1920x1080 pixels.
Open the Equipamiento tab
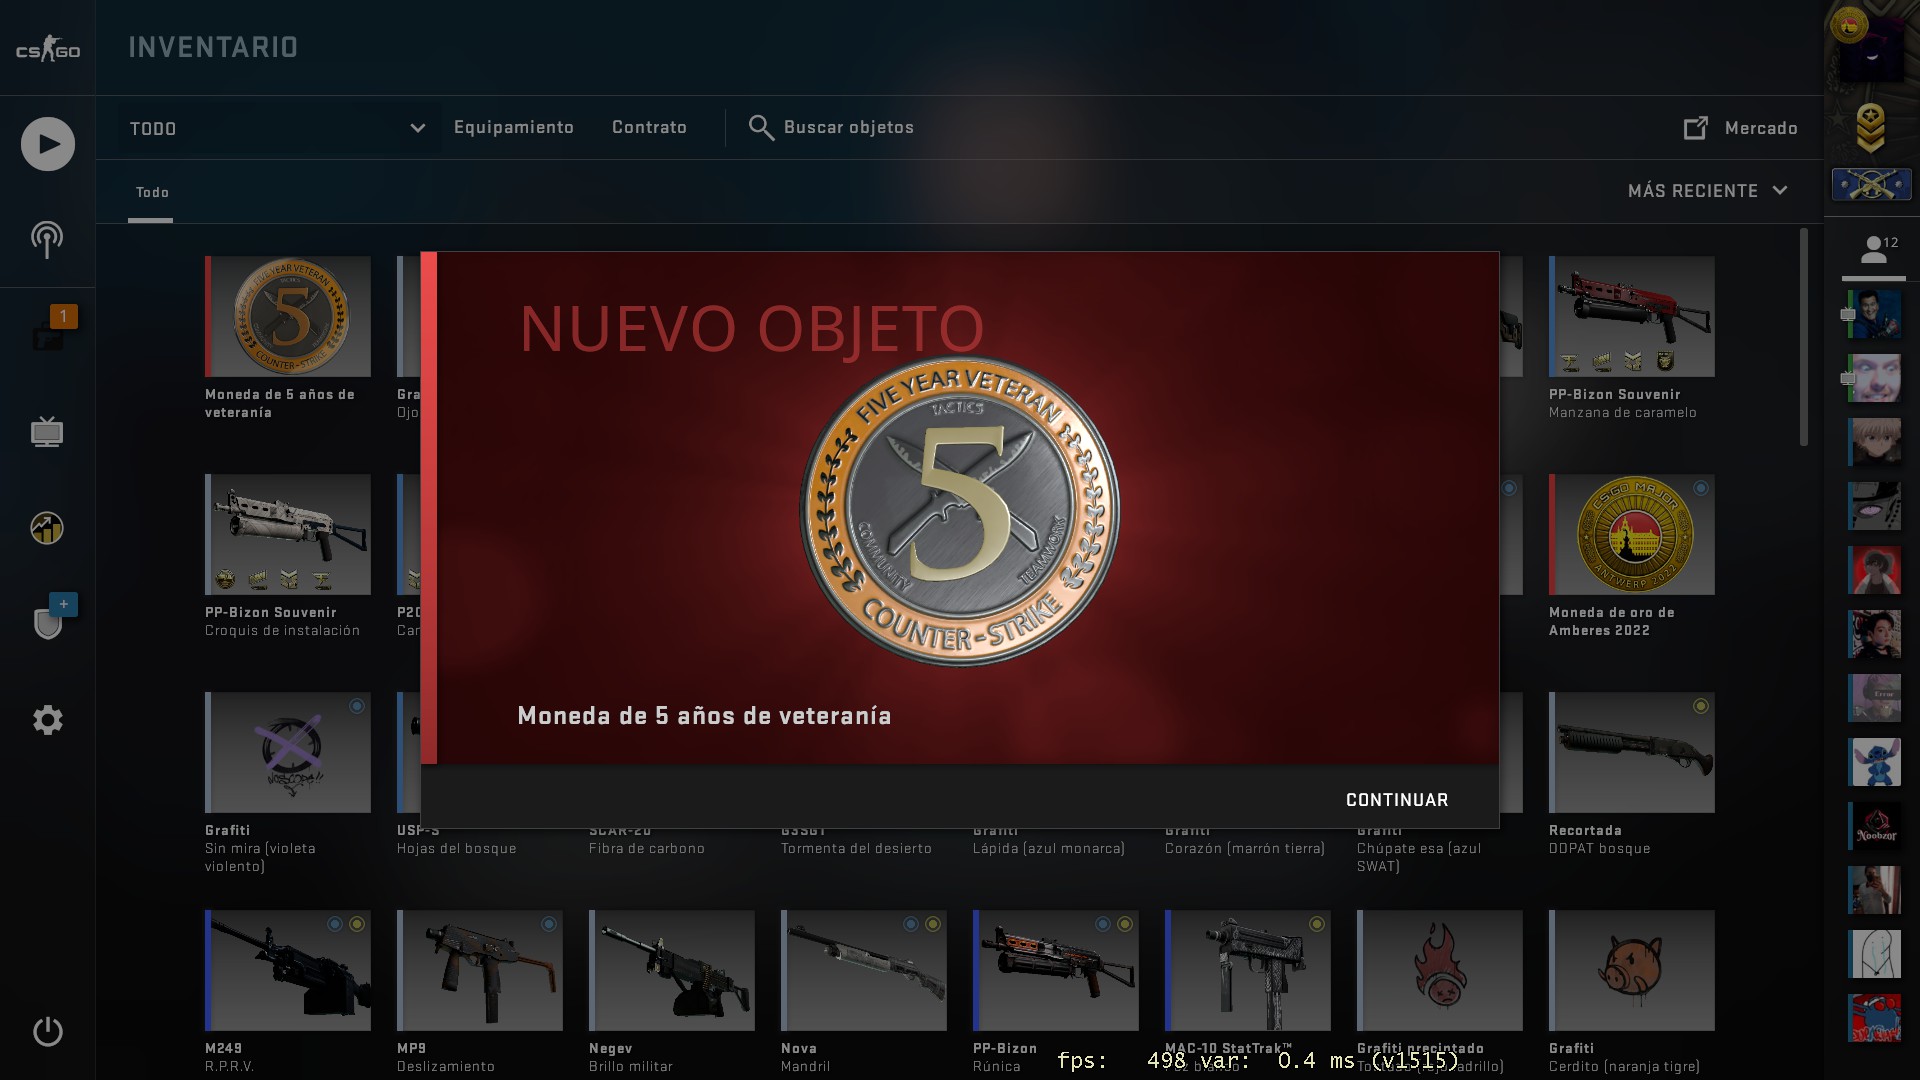point(513,128)
